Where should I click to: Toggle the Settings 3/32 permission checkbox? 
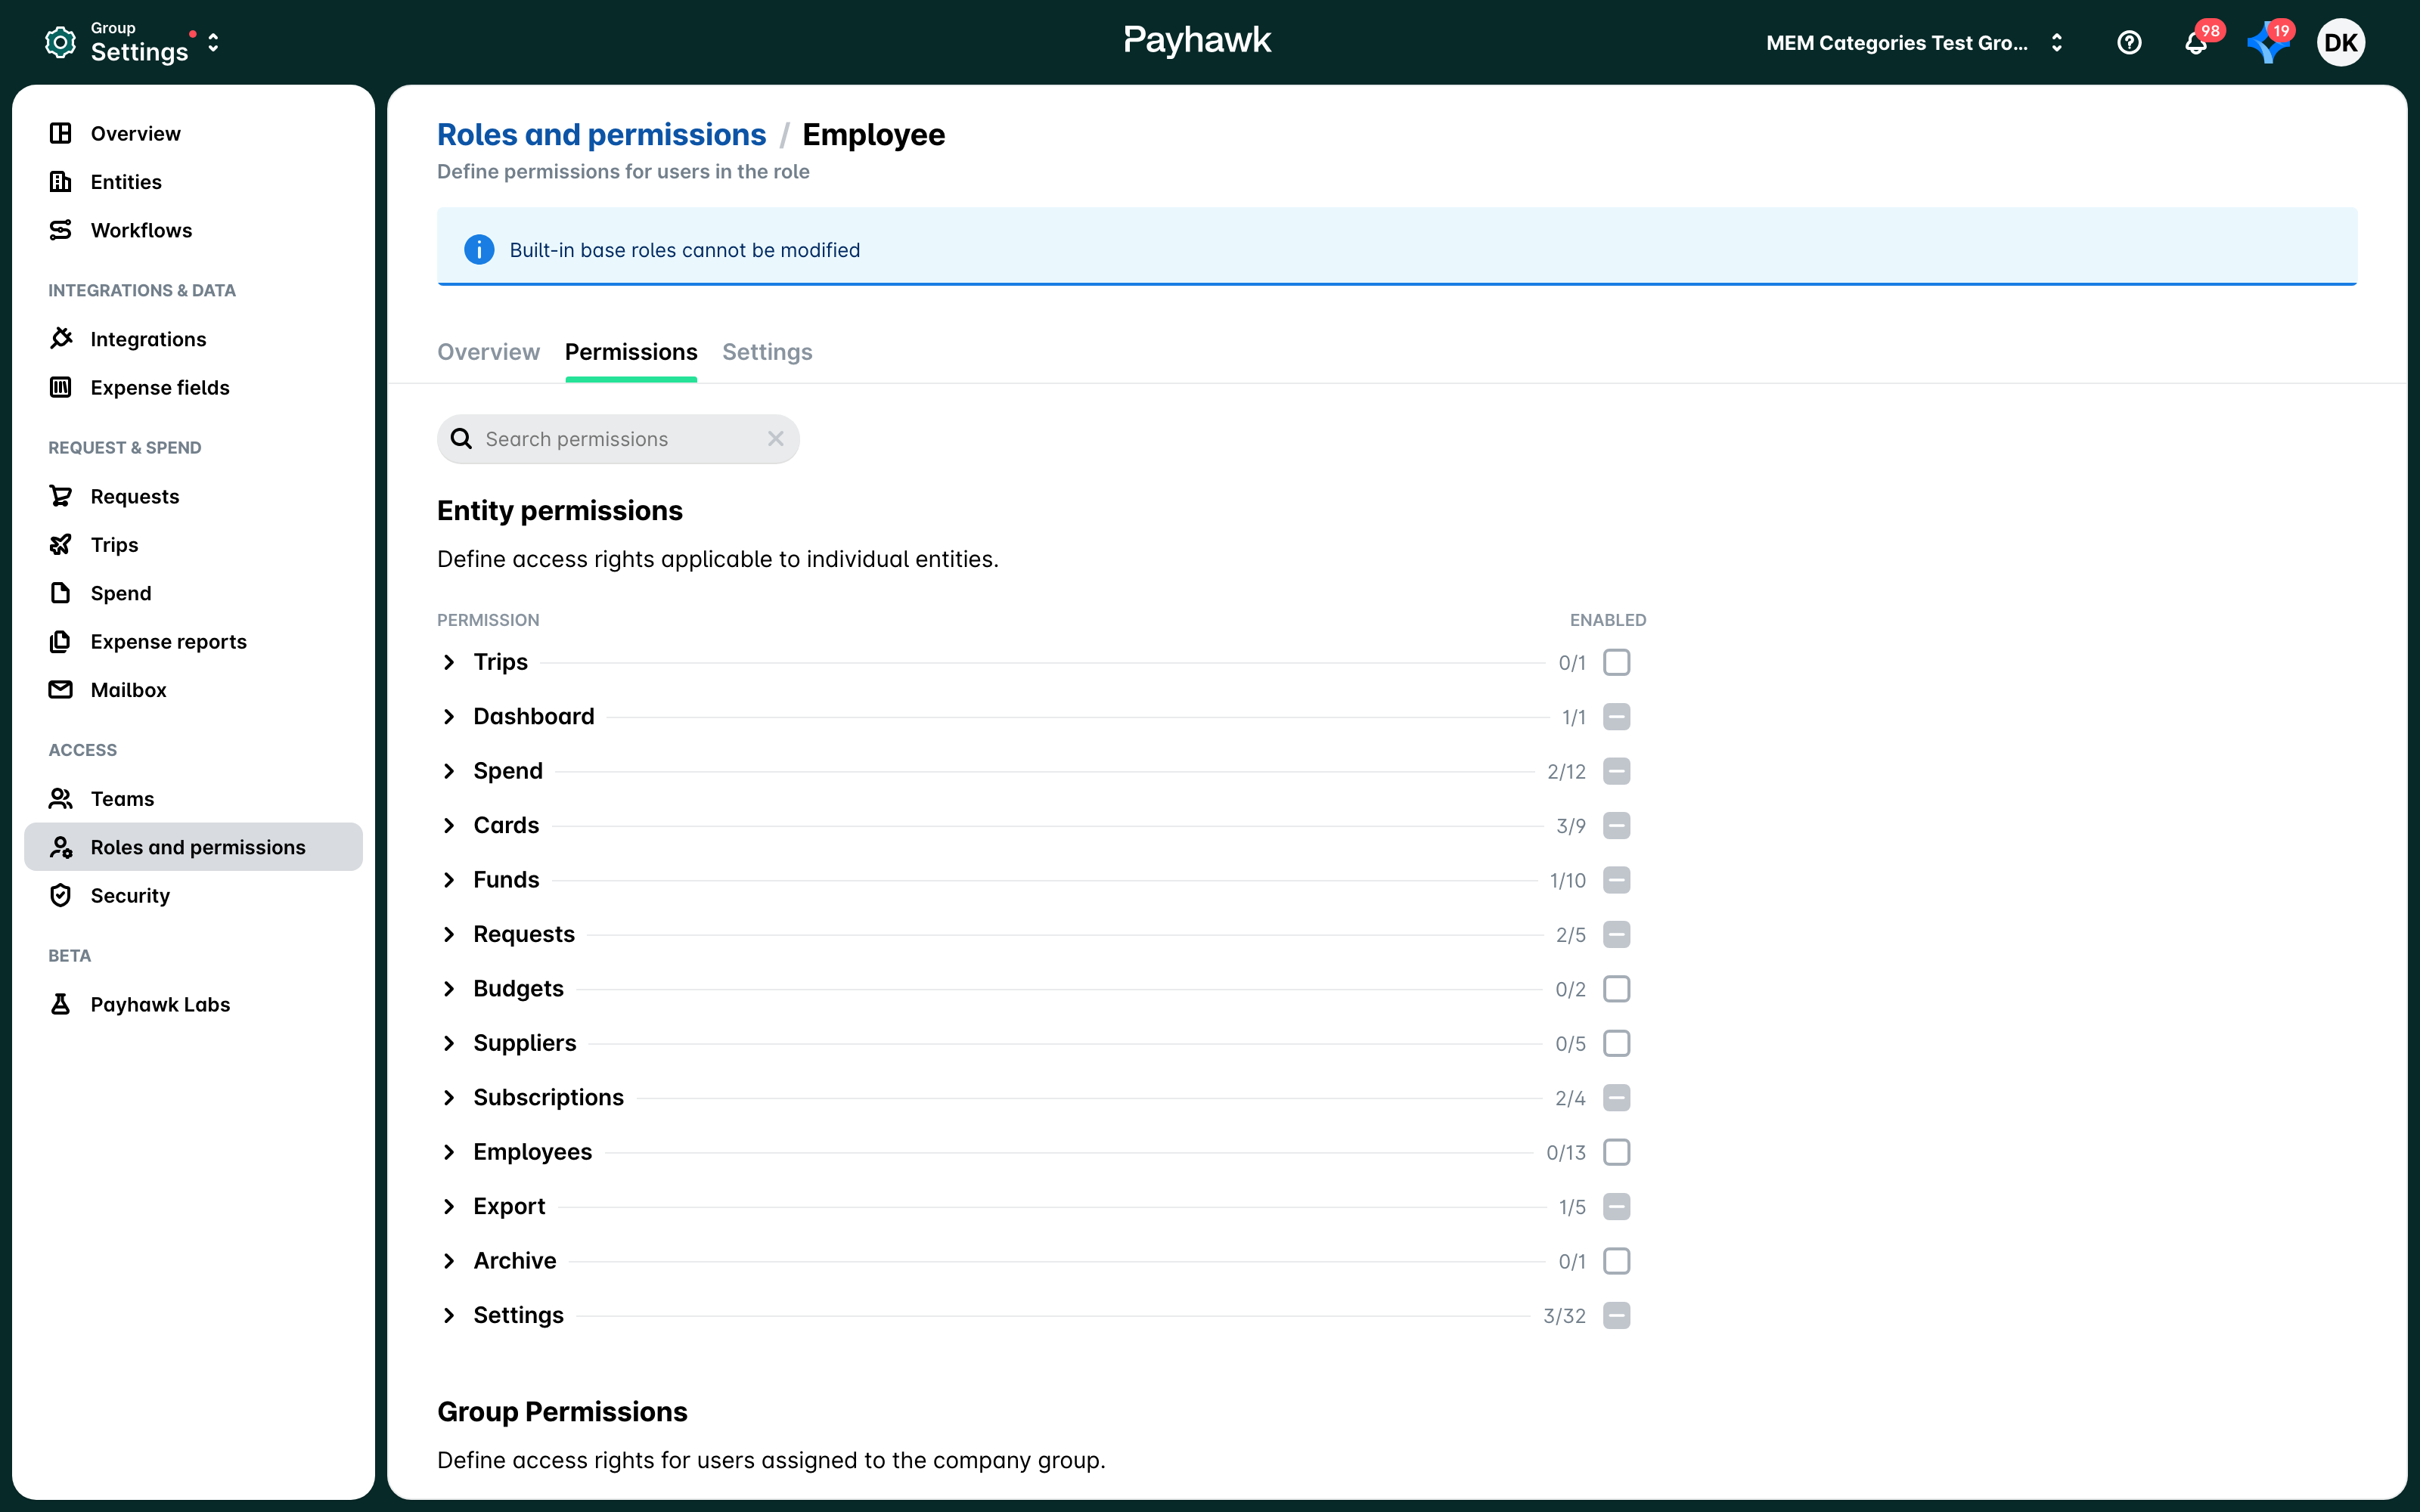tap(1616, 1315)
